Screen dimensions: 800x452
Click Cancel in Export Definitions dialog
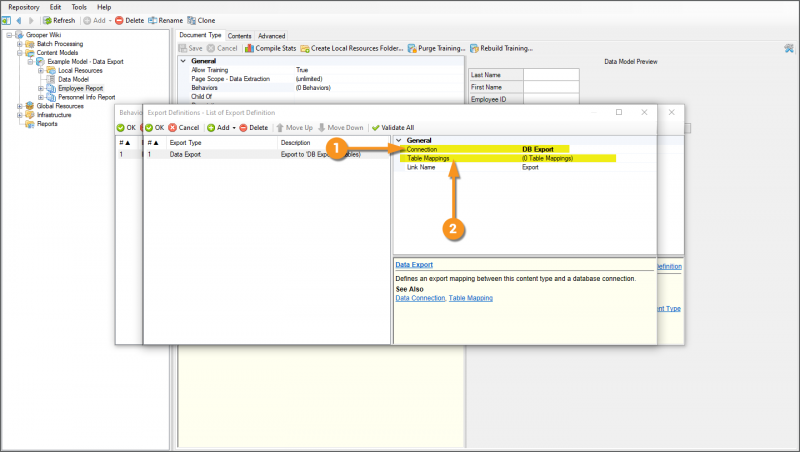pyautogui.click(x=184, y=128)
